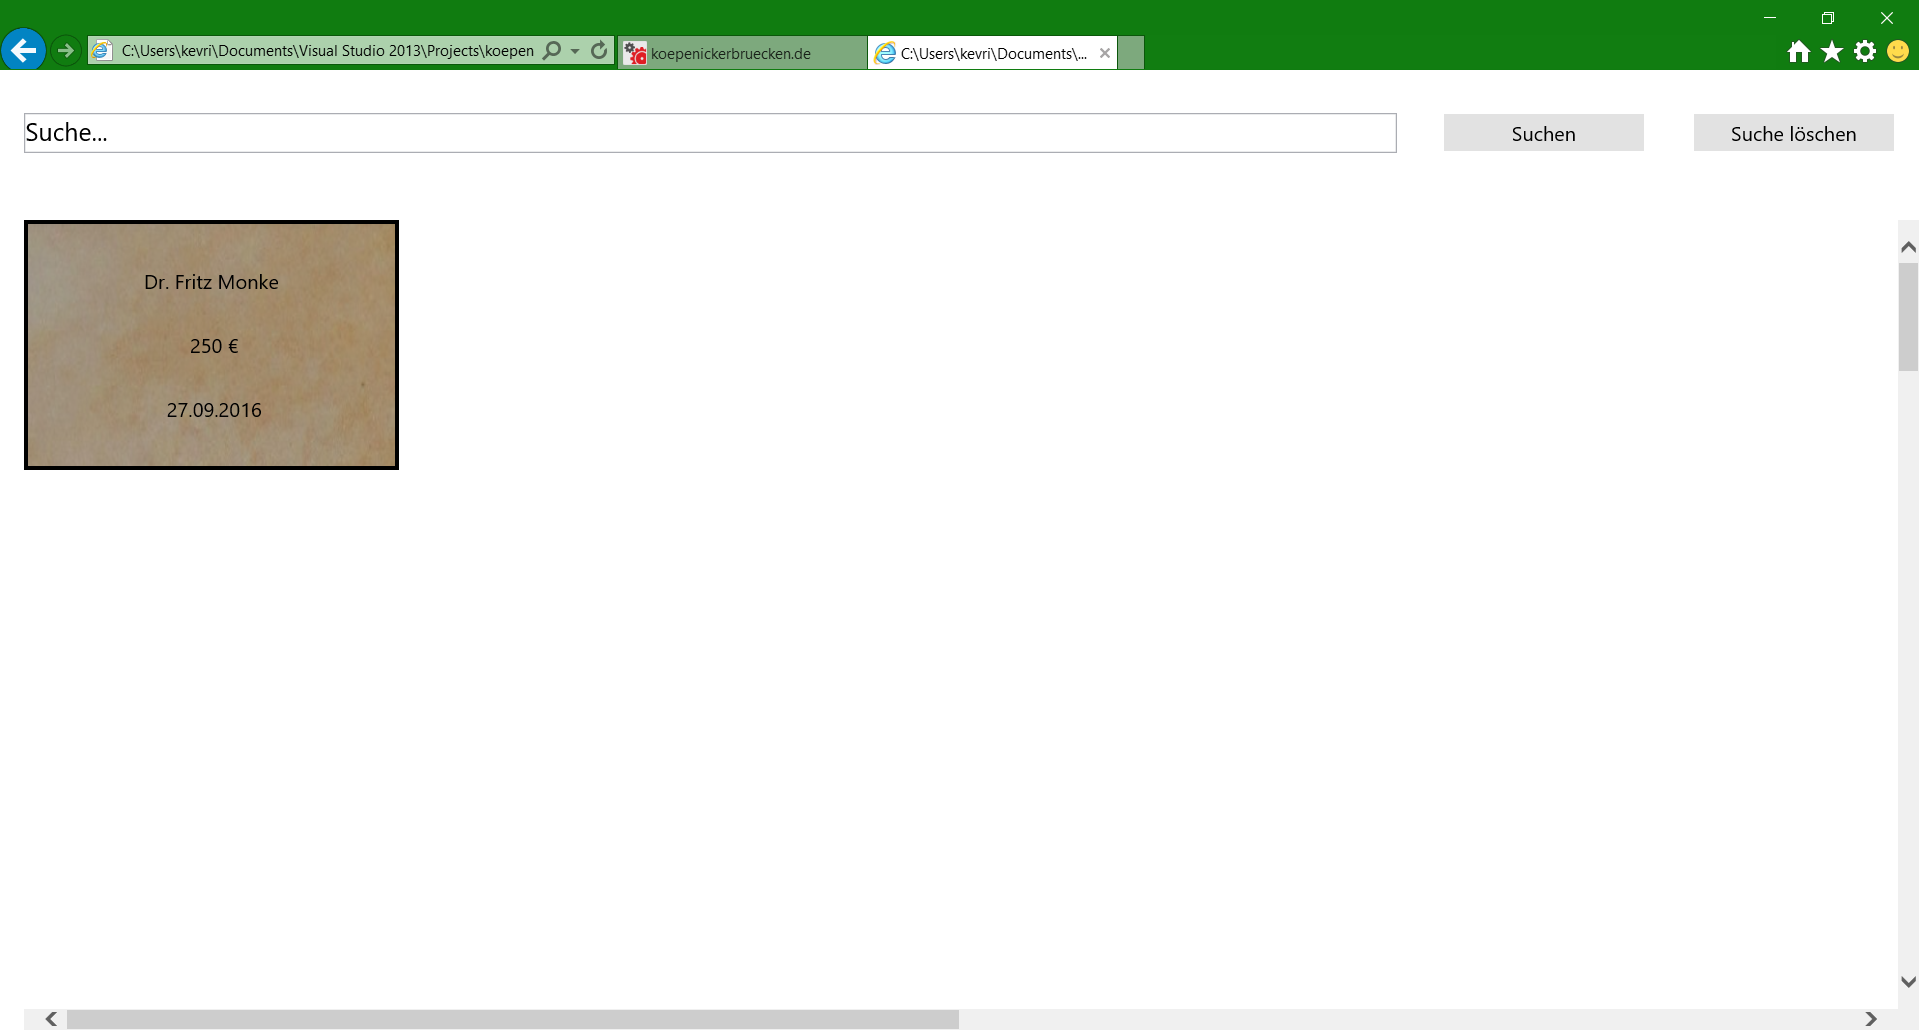
Task: Click the feedback smiley icon
Action: [1898, 51]
